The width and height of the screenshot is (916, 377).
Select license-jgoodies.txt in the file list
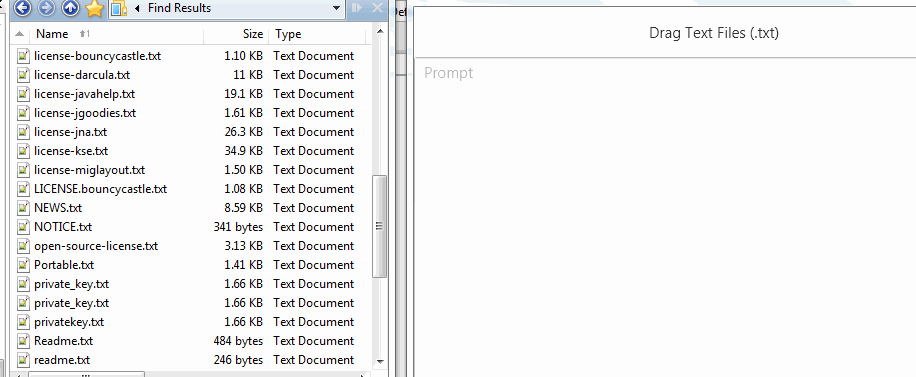point(85,113)
